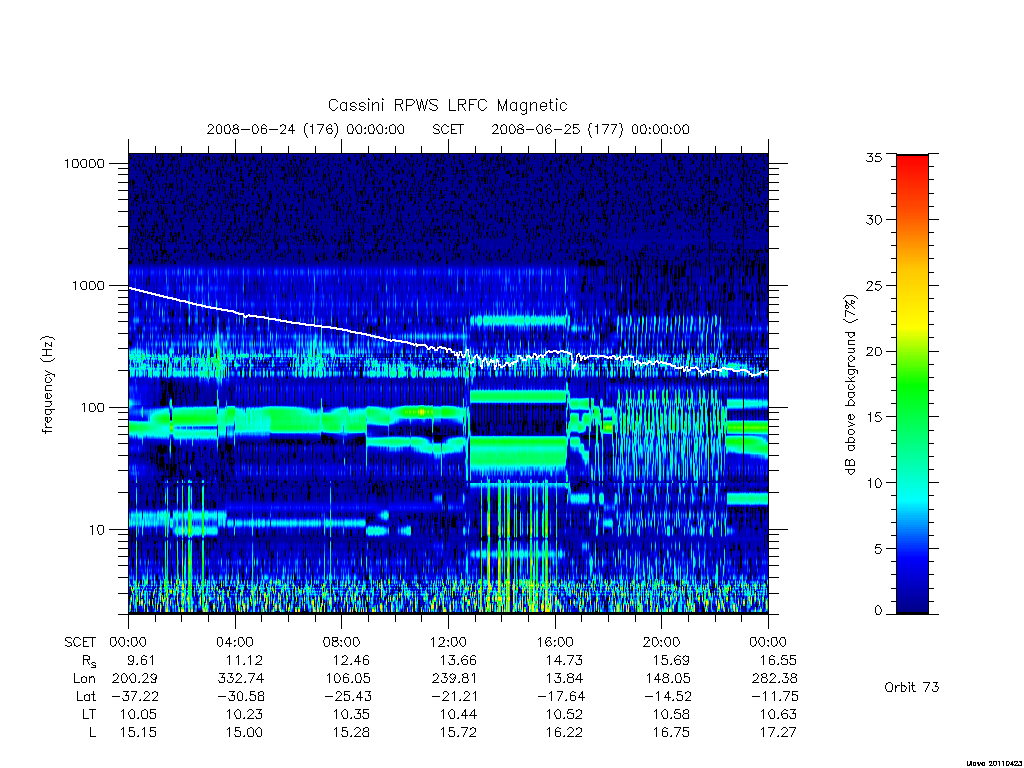Click the 16:00 time tick label
Image resolution: width=1024 pixels, height=768 pixels.
[555, 642]
